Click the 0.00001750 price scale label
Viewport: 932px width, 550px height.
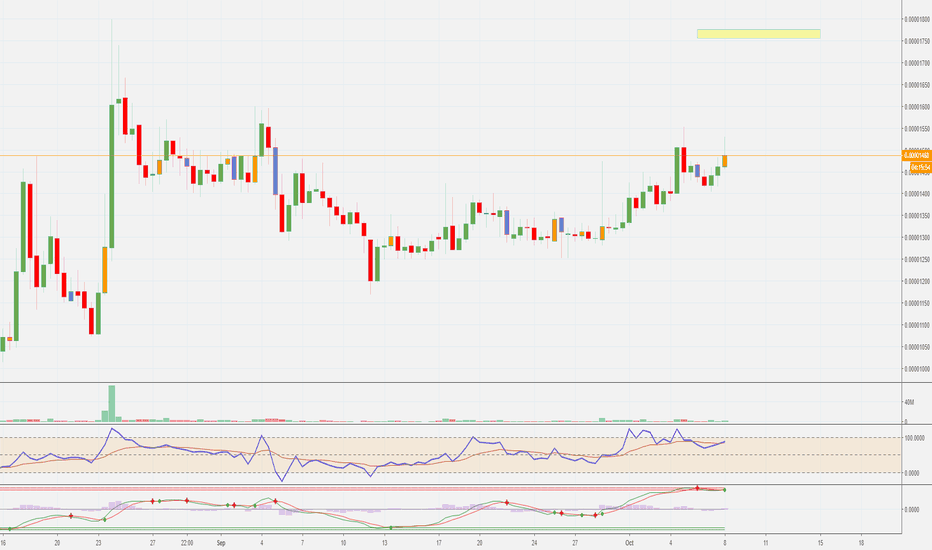[x=917, y=42]
